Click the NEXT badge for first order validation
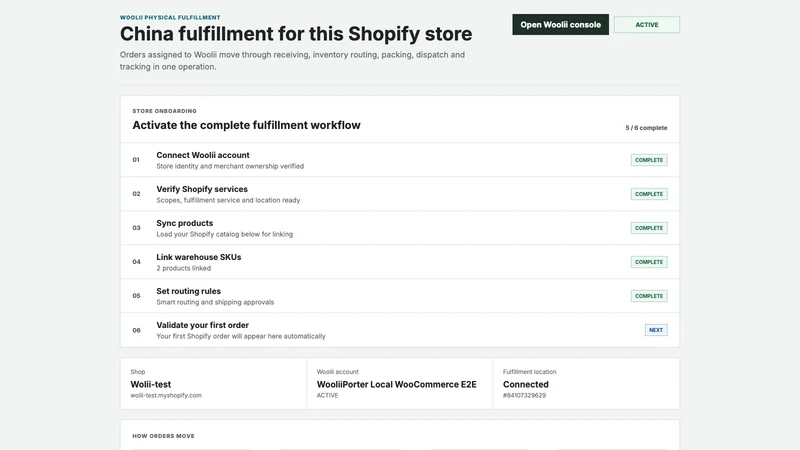This screenshot has height=450, width=800. 656,330
